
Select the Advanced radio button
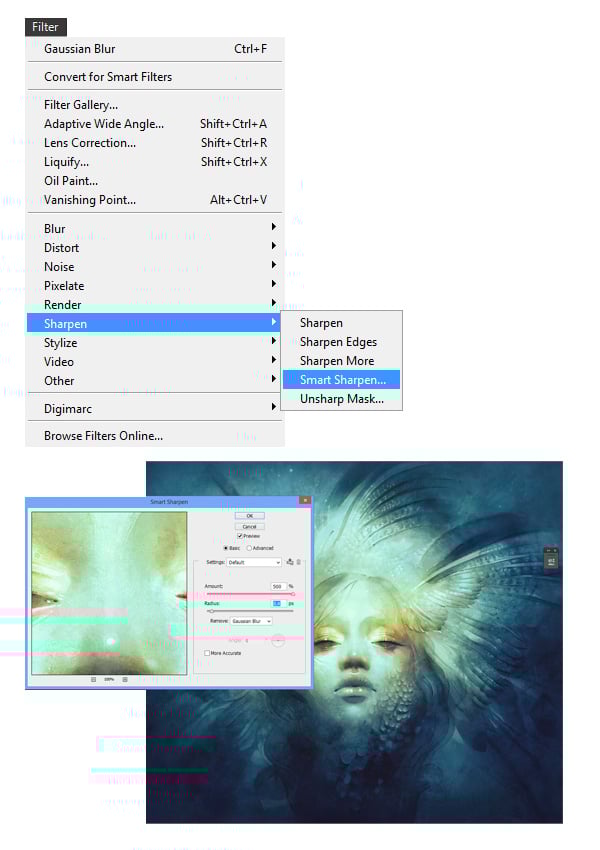(249, 548)
